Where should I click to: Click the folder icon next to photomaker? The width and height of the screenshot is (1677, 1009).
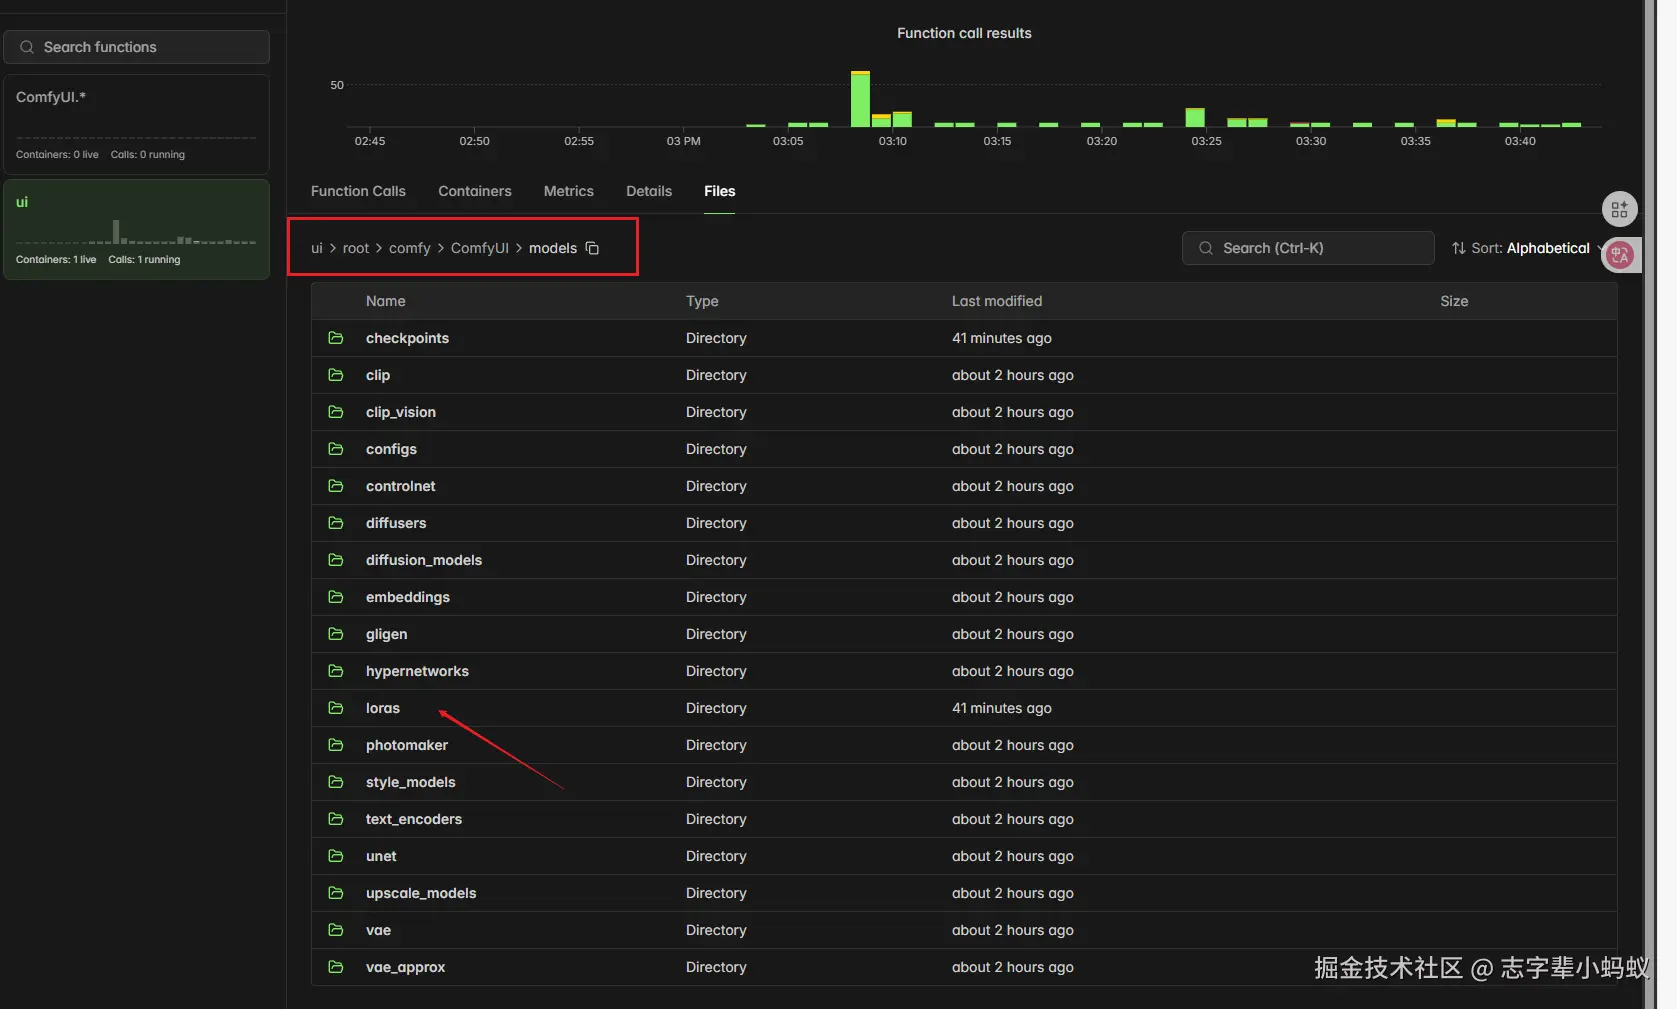(x=336, y=745)
